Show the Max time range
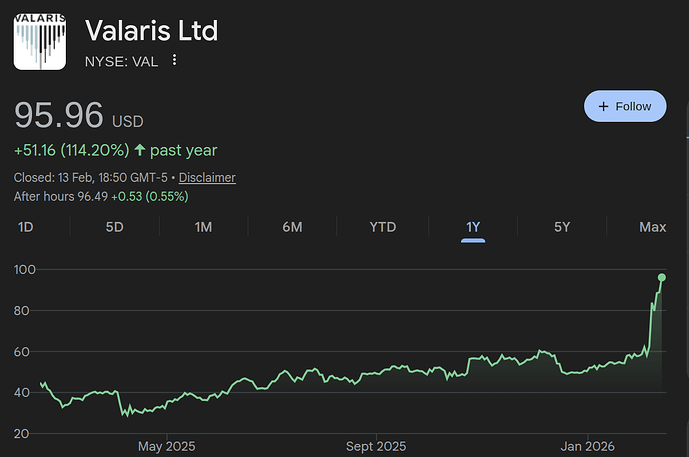Image resolution: width=689 pixels, height=457 pixels. click(652, 227)
